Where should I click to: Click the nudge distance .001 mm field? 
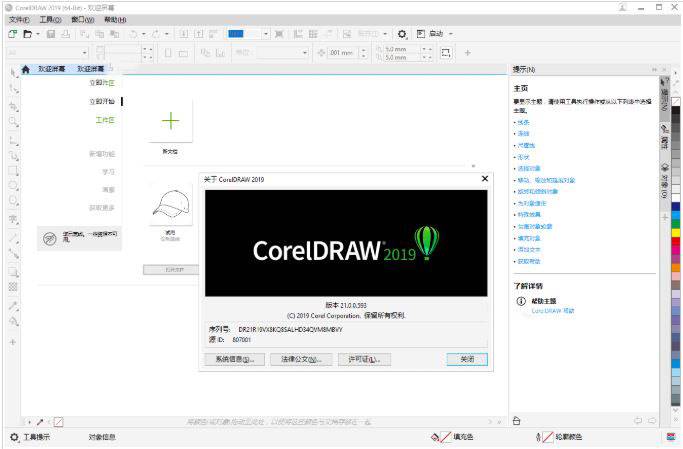pos(342,53)
